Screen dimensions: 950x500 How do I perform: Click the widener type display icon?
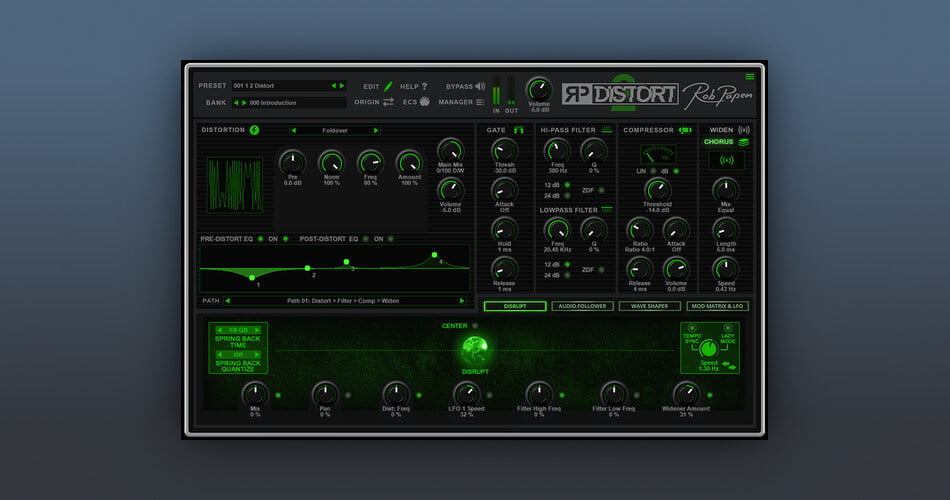point(726,161)
